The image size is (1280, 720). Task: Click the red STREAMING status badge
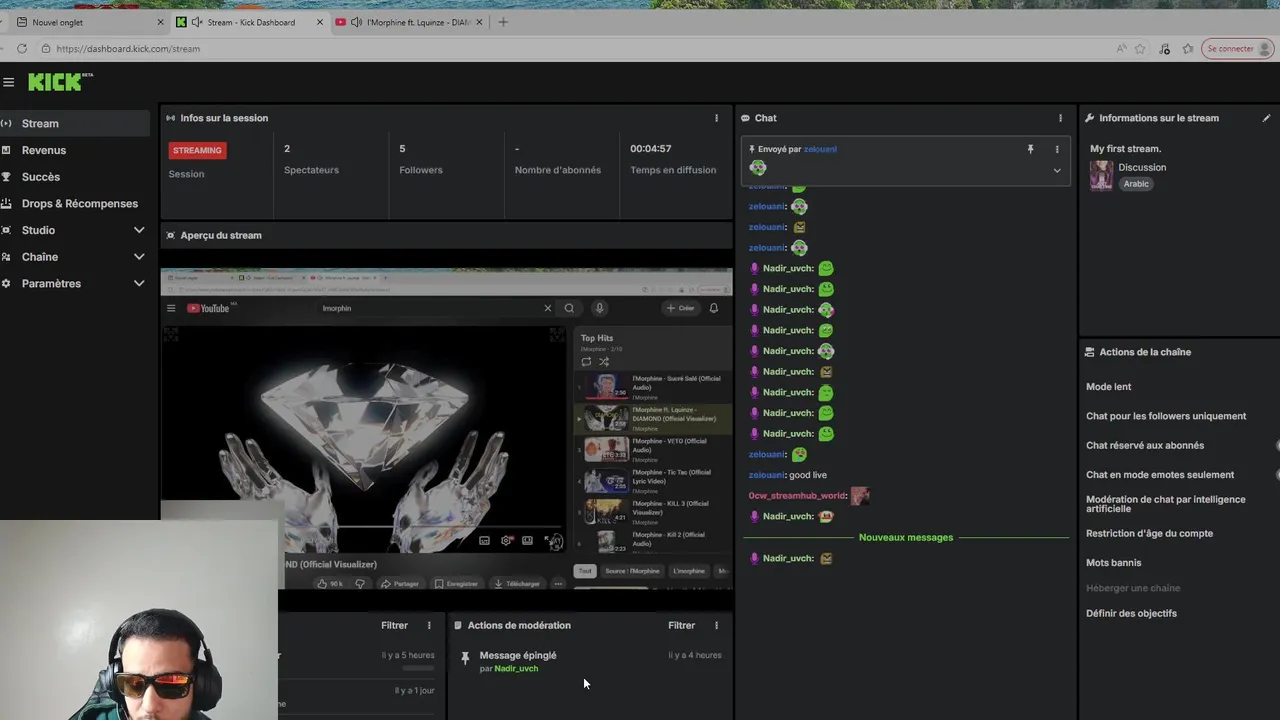click(197, 150)
